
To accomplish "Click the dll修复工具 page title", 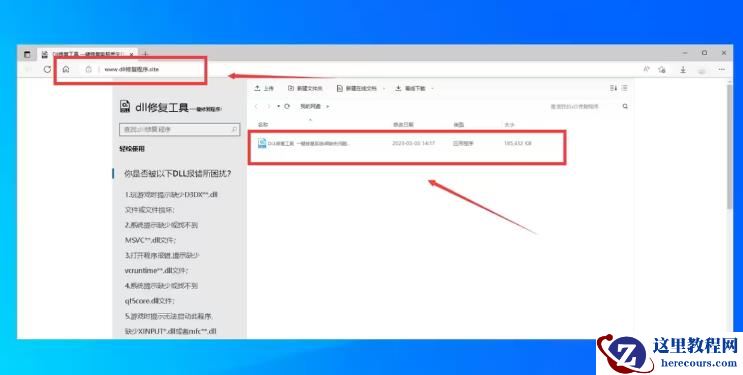I will click(162, 108).
